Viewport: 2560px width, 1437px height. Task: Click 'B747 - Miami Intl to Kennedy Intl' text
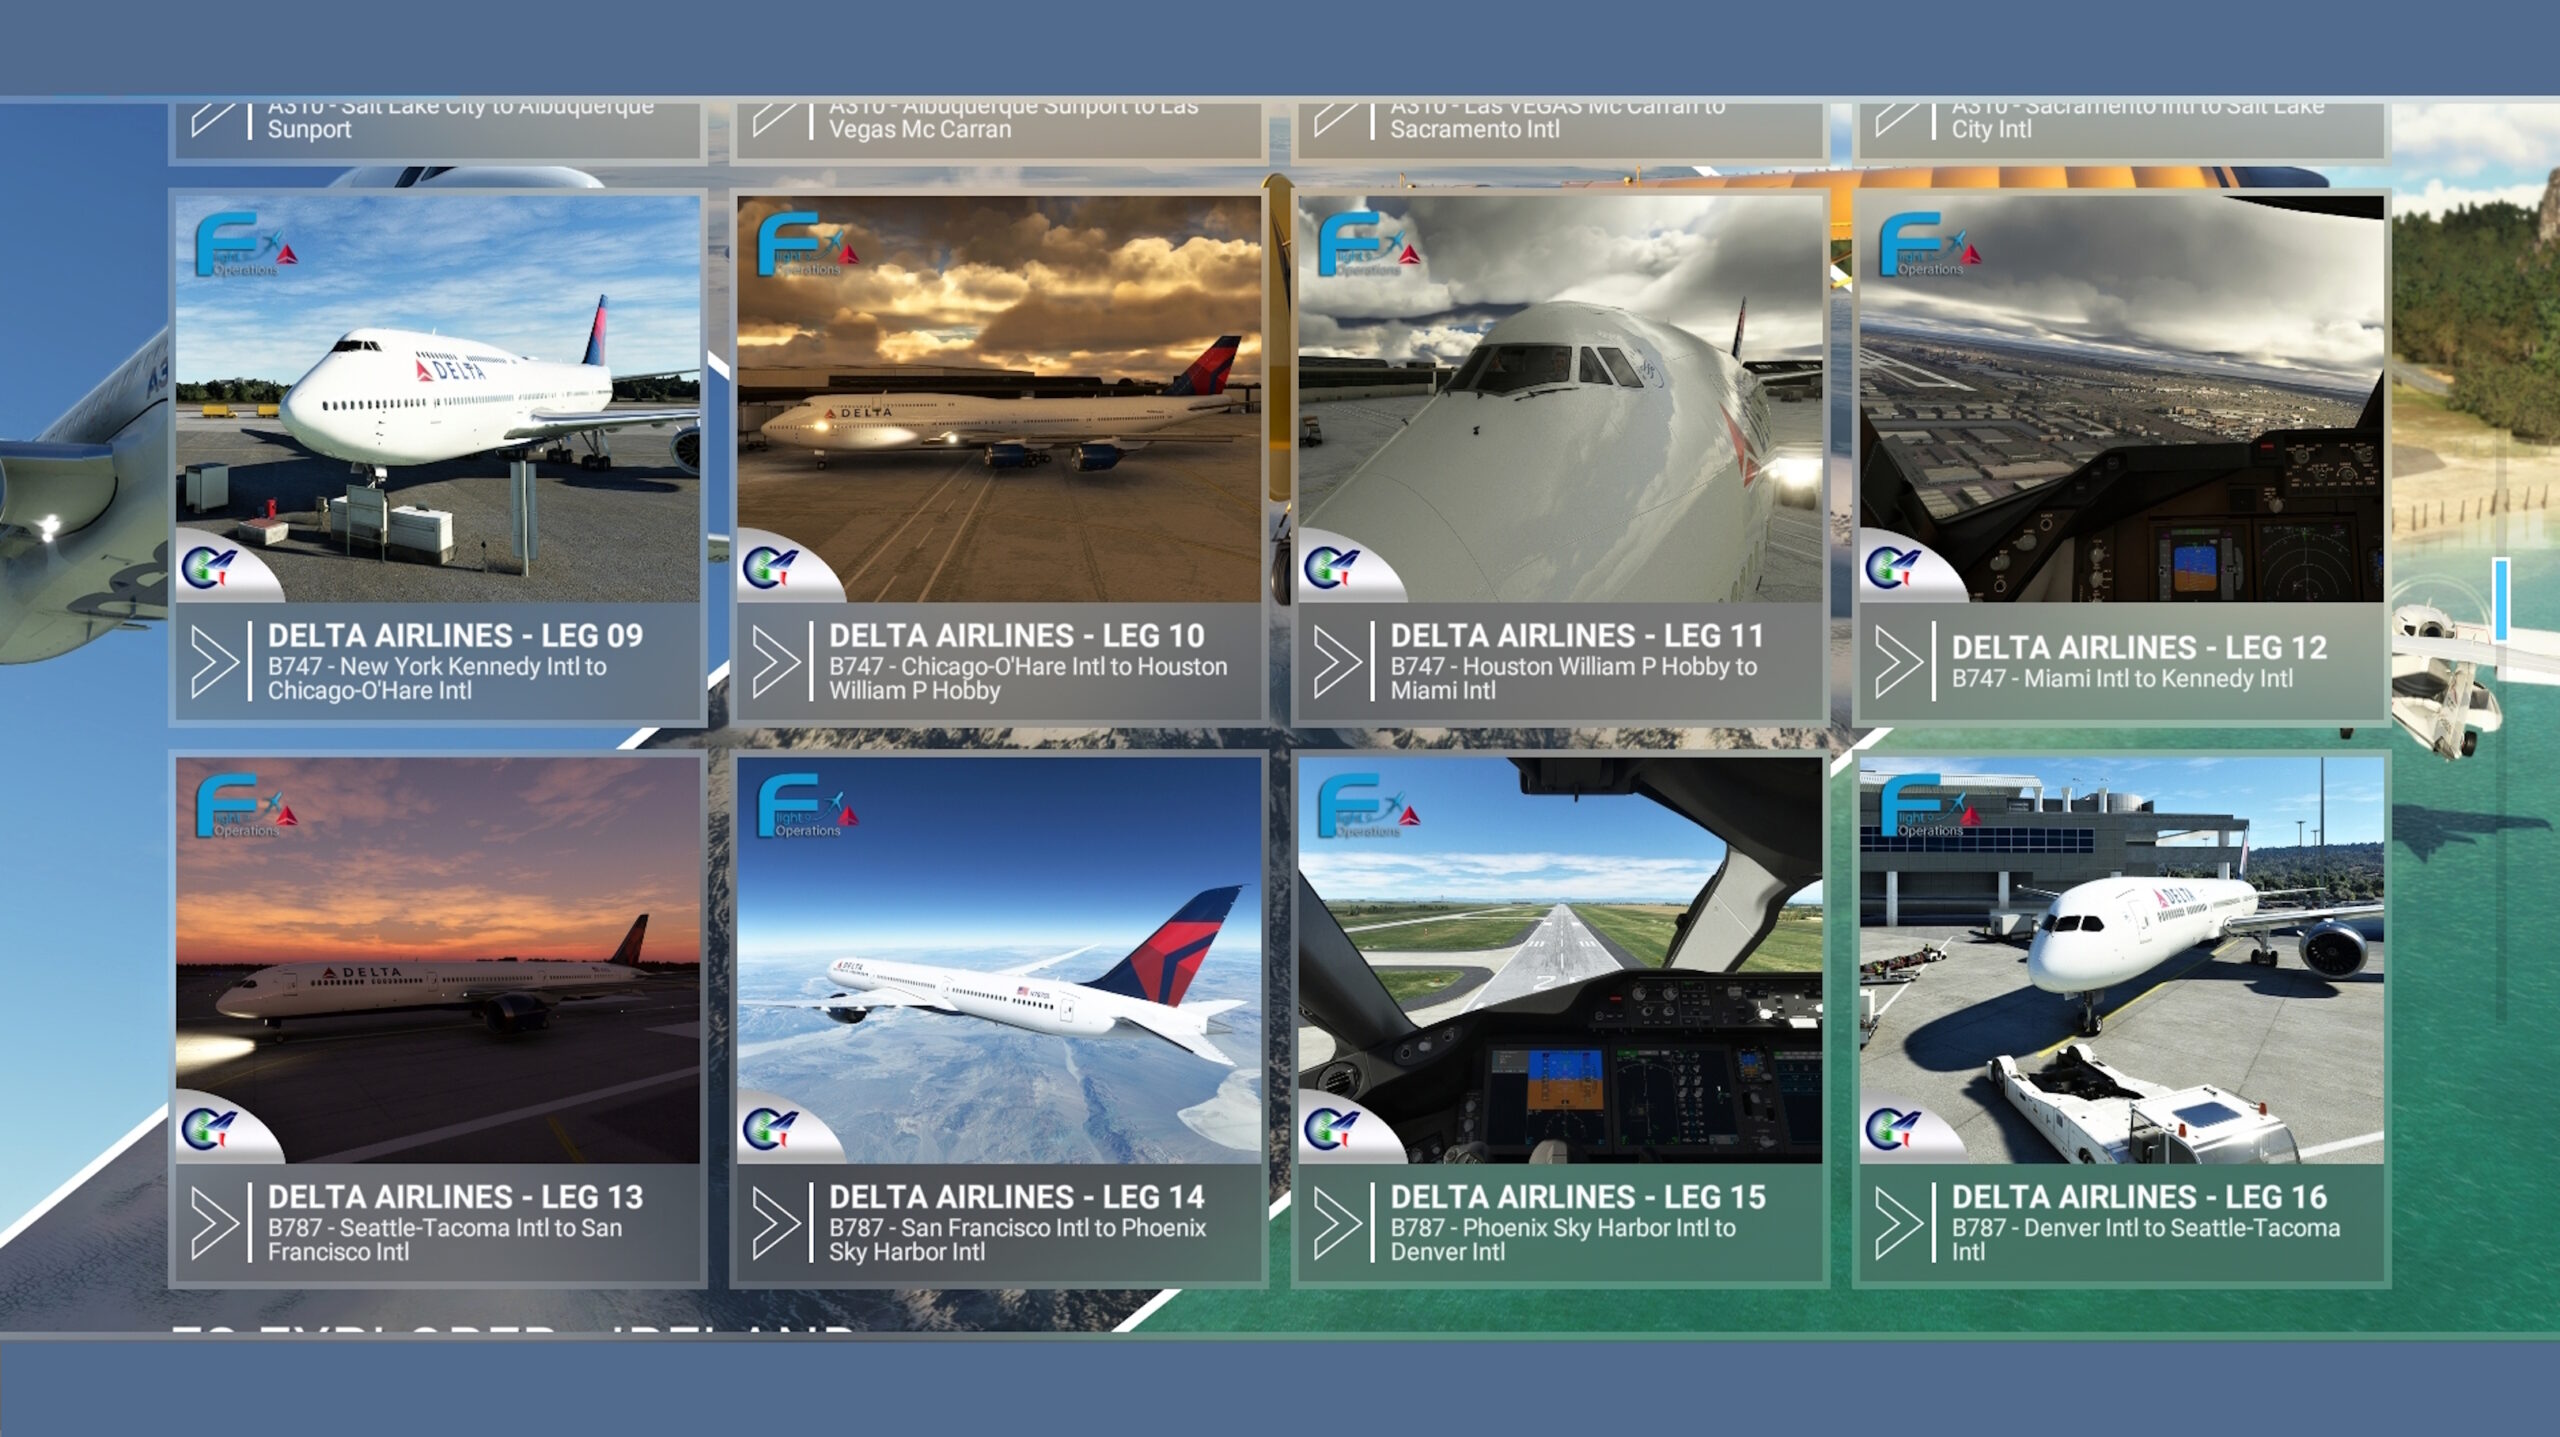tap(2122, 679)
